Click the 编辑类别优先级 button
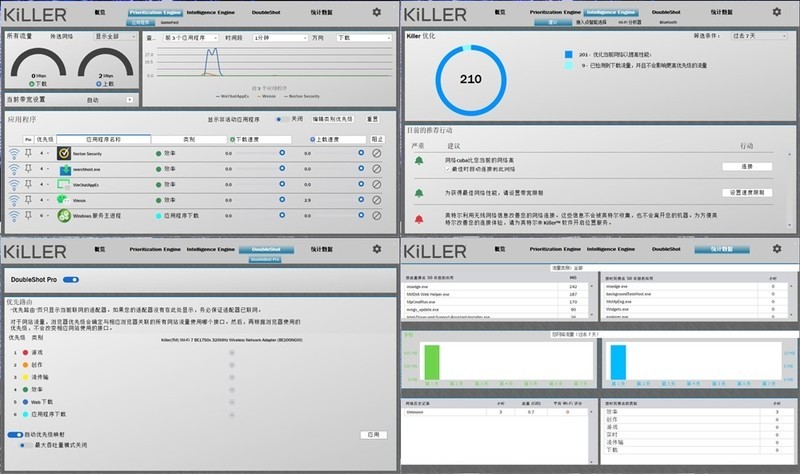The width and height of the screenshot is (800, 474). click(x=333, y=119)
